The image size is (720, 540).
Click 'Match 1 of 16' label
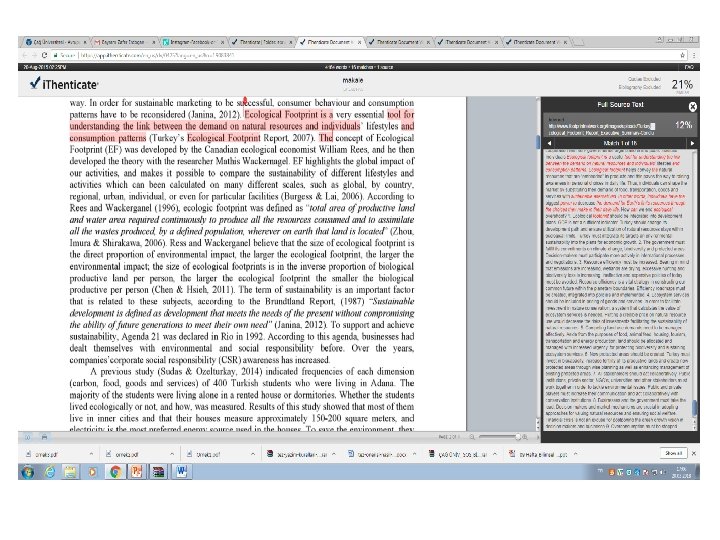(x=620, y=143)
